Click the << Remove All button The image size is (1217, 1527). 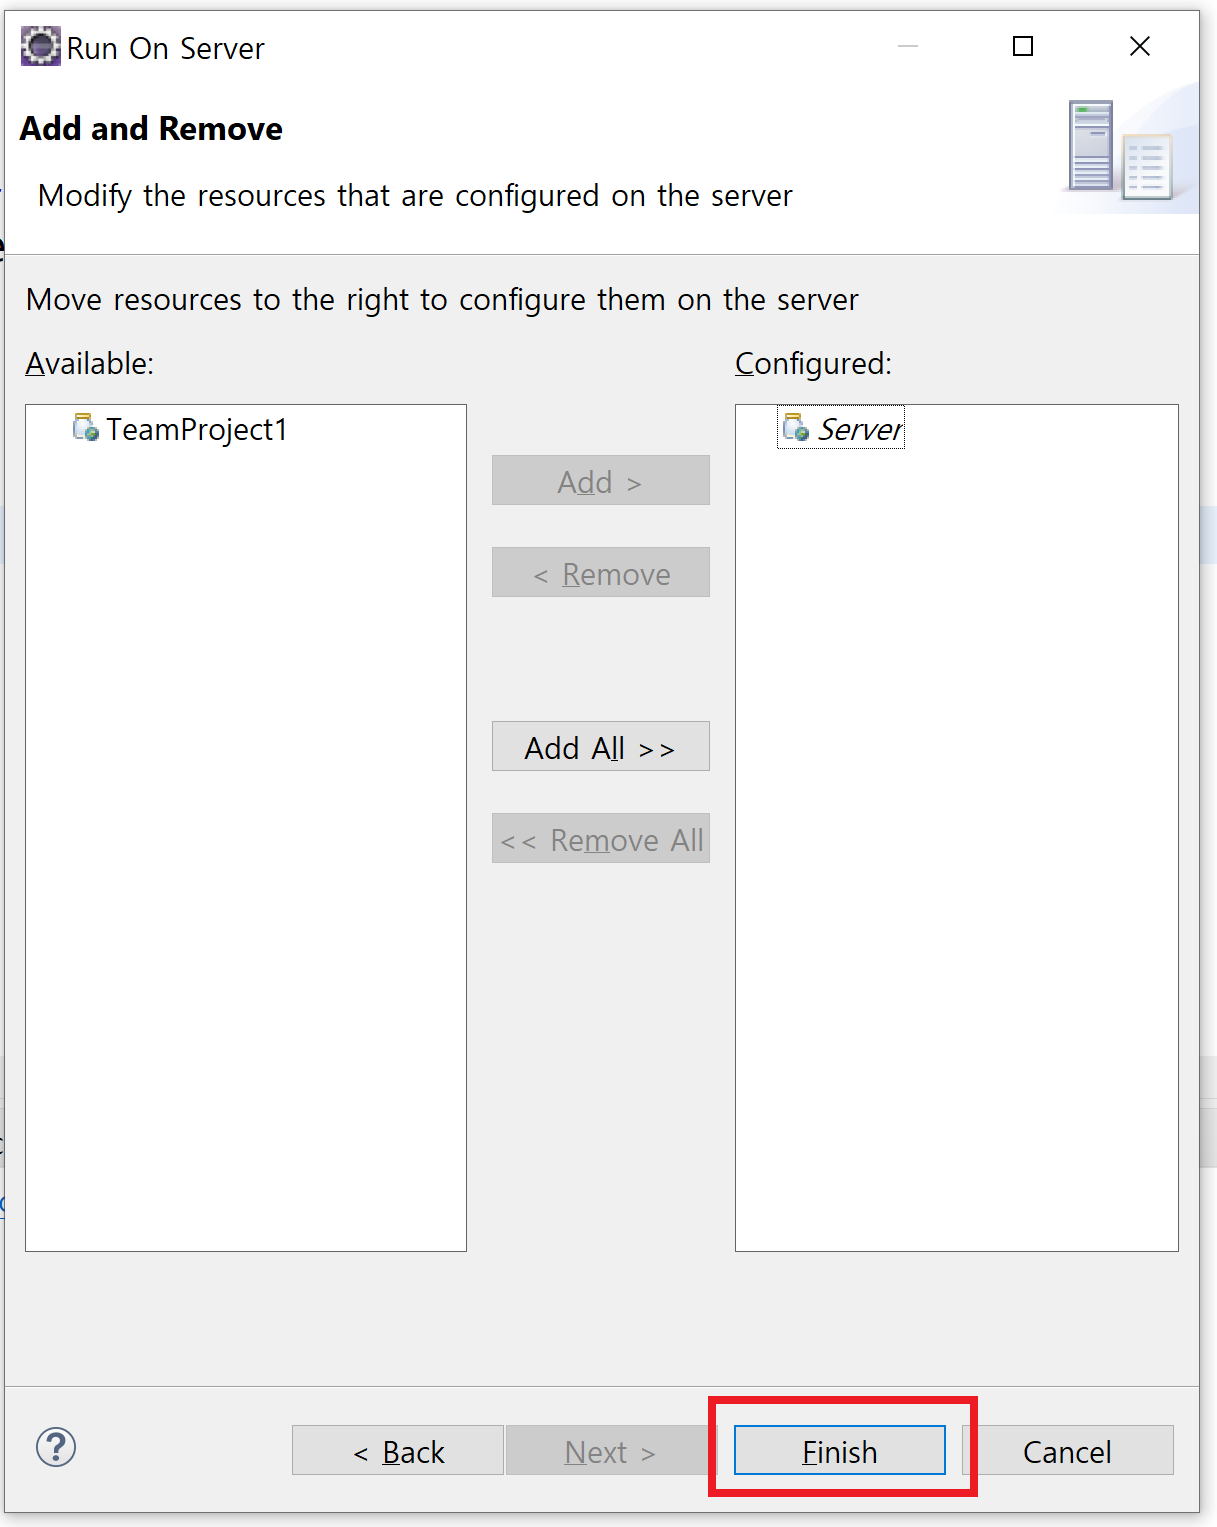[x=600, y=838]
